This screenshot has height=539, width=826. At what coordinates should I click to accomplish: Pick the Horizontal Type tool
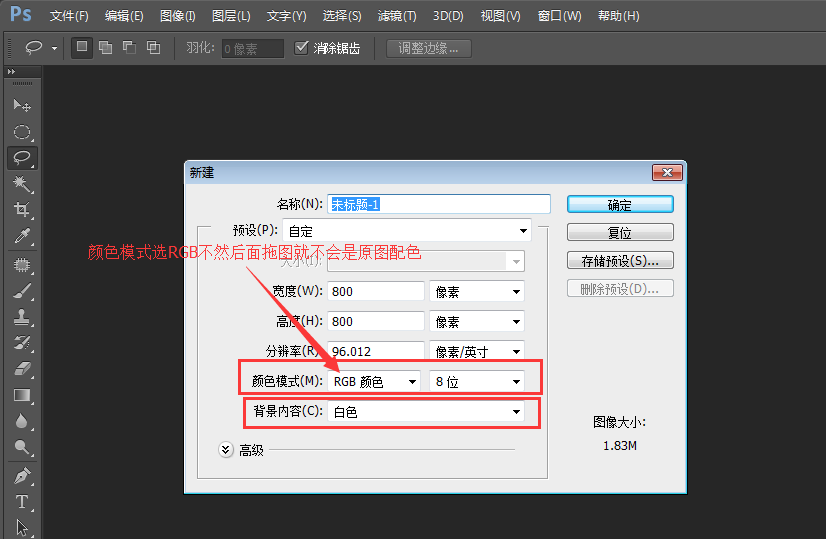tap(21, 501)
